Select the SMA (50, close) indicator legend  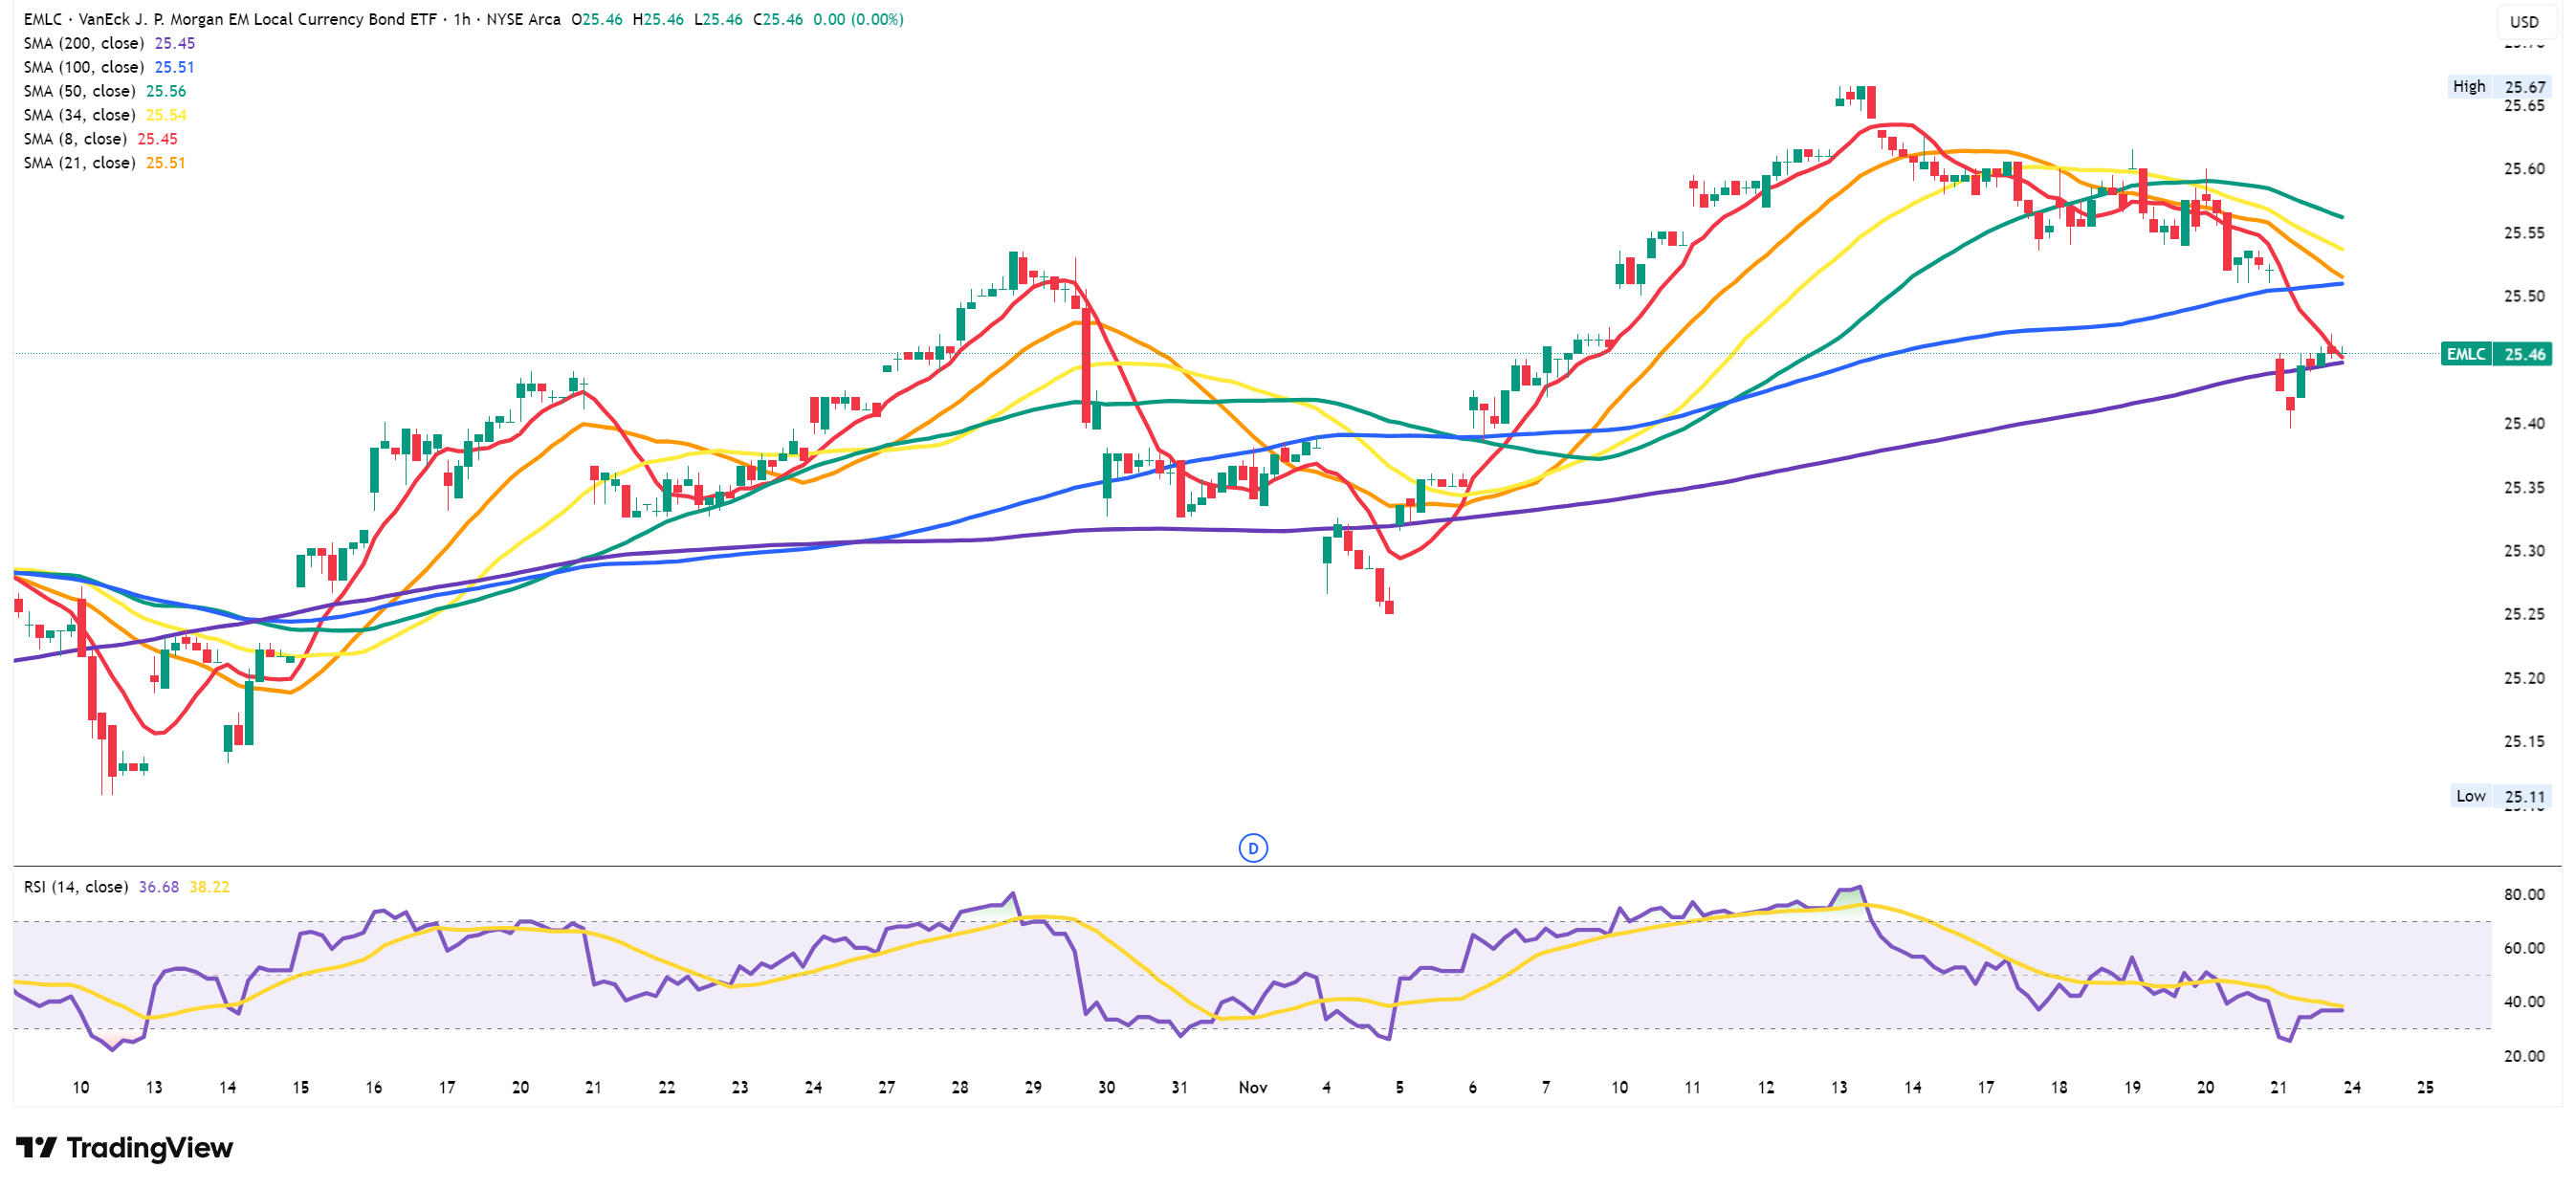[x=80, y=91]
